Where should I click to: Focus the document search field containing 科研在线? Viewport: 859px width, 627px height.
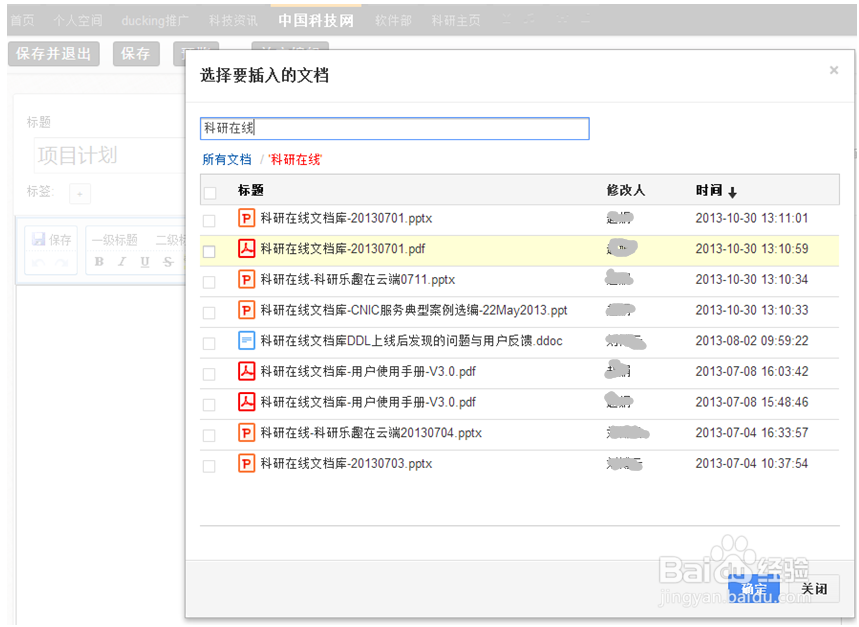coord(394,128)
